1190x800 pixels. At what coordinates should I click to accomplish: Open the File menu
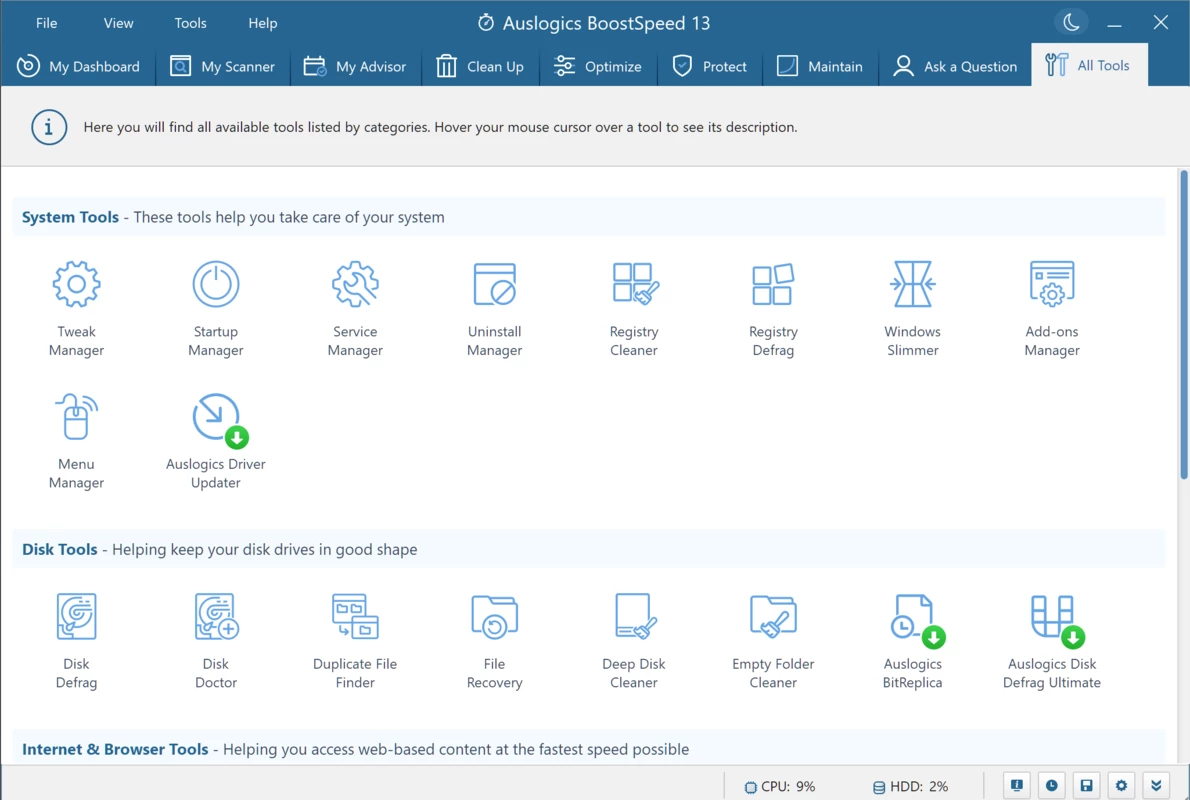pyautogui.click(x=46, y=23)
